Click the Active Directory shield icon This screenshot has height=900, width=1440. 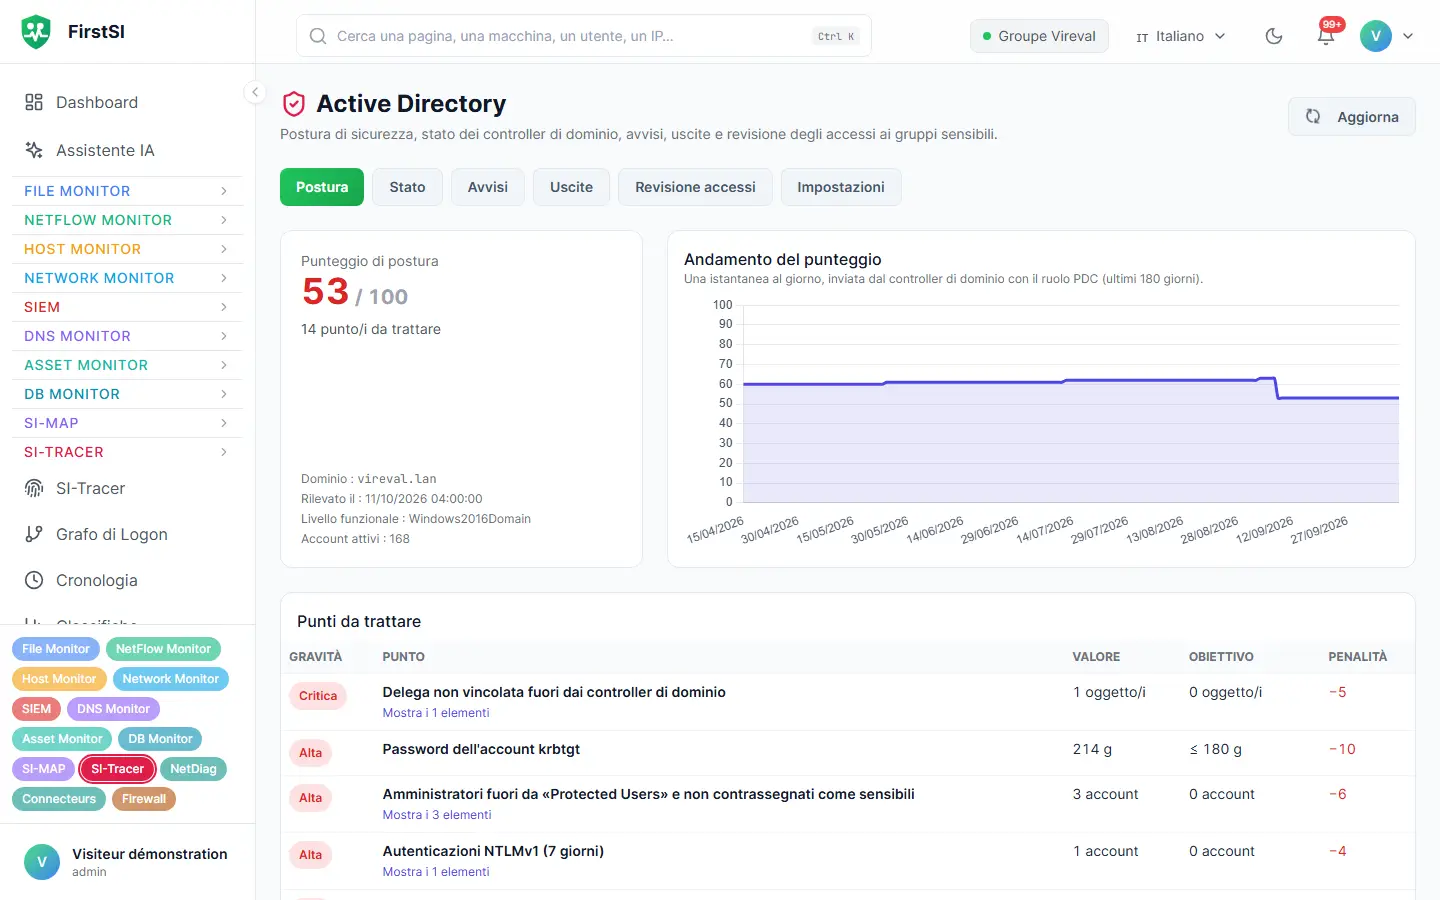tap(294, 104)
